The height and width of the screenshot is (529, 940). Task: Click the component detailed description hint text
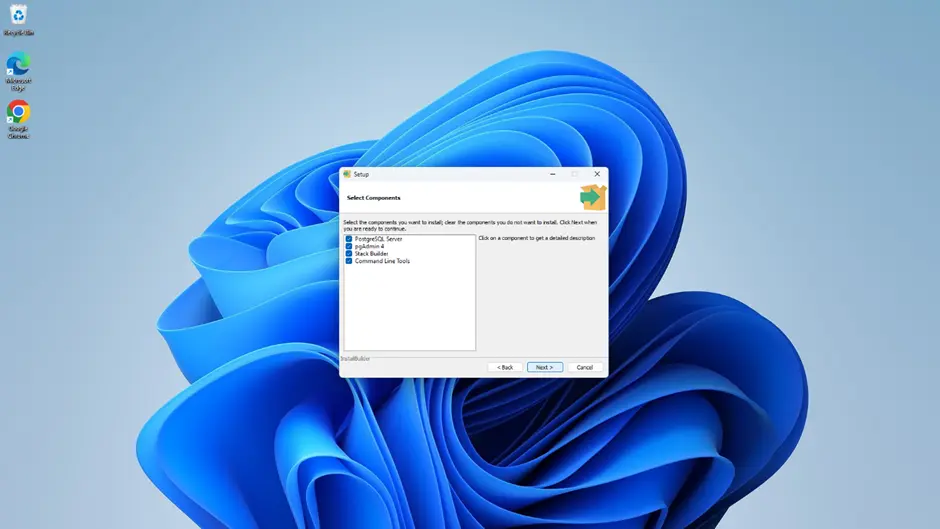(x=537, y=238)
